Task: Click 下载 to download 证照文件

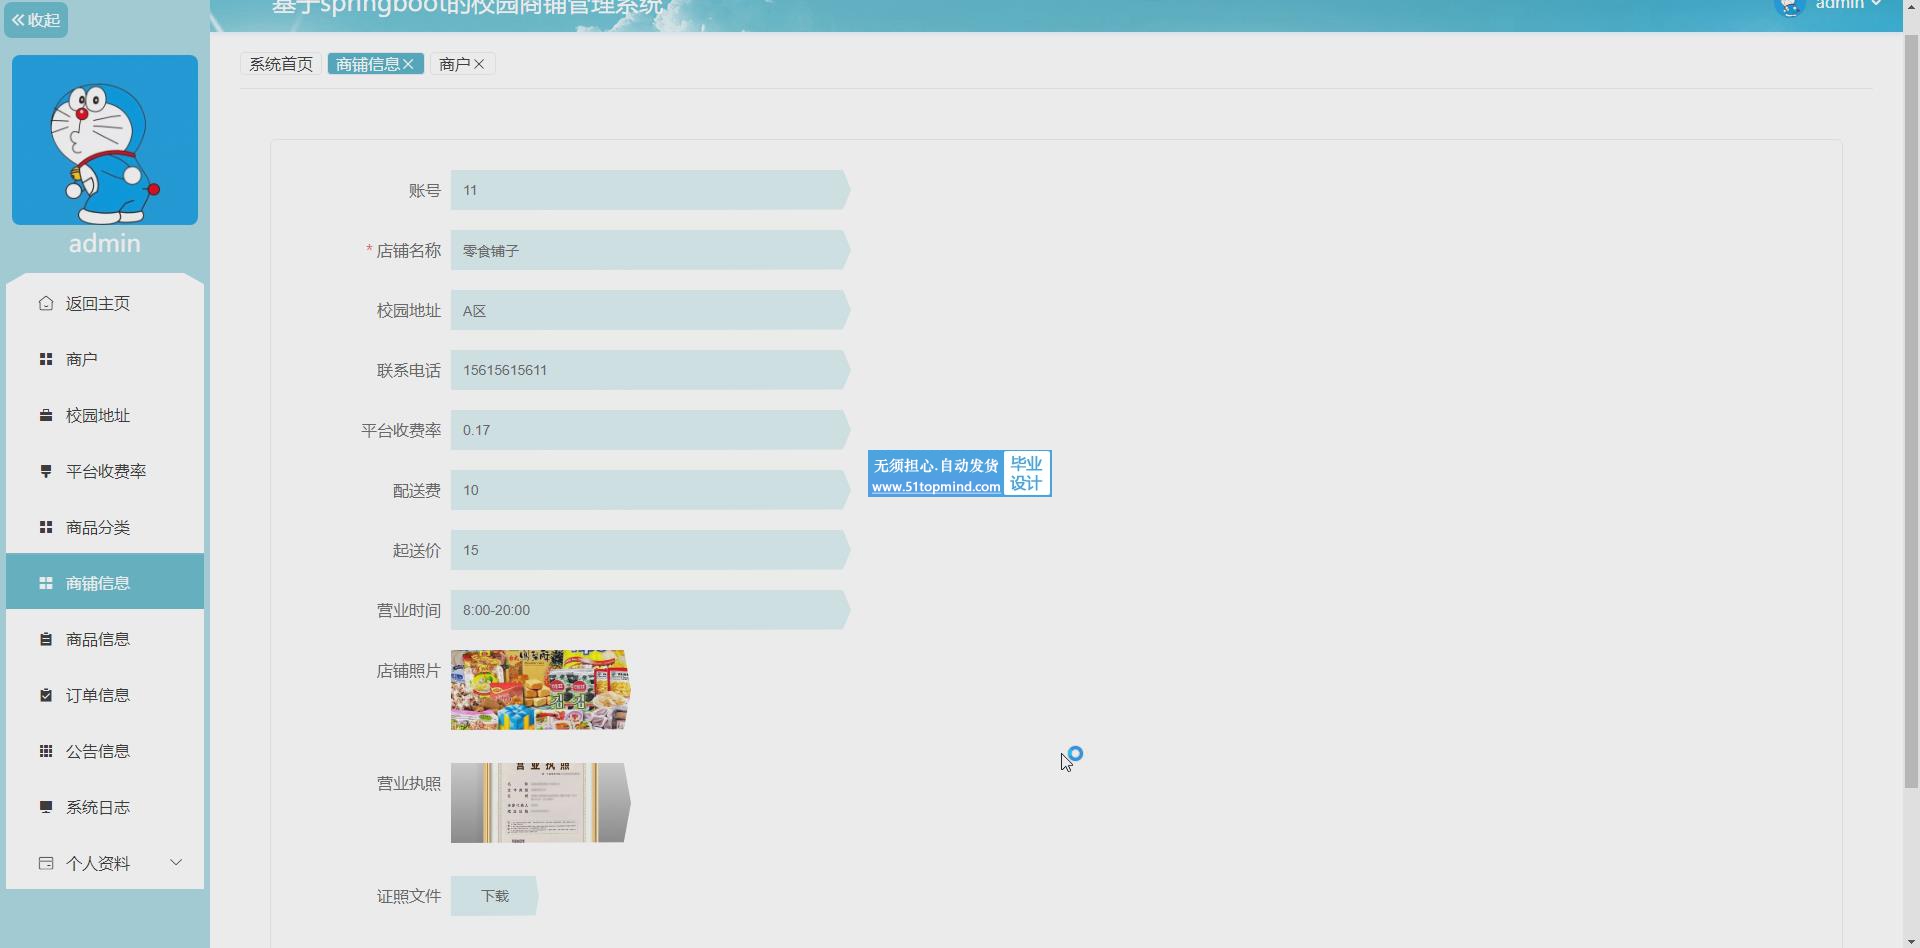Action: [494, 896]
